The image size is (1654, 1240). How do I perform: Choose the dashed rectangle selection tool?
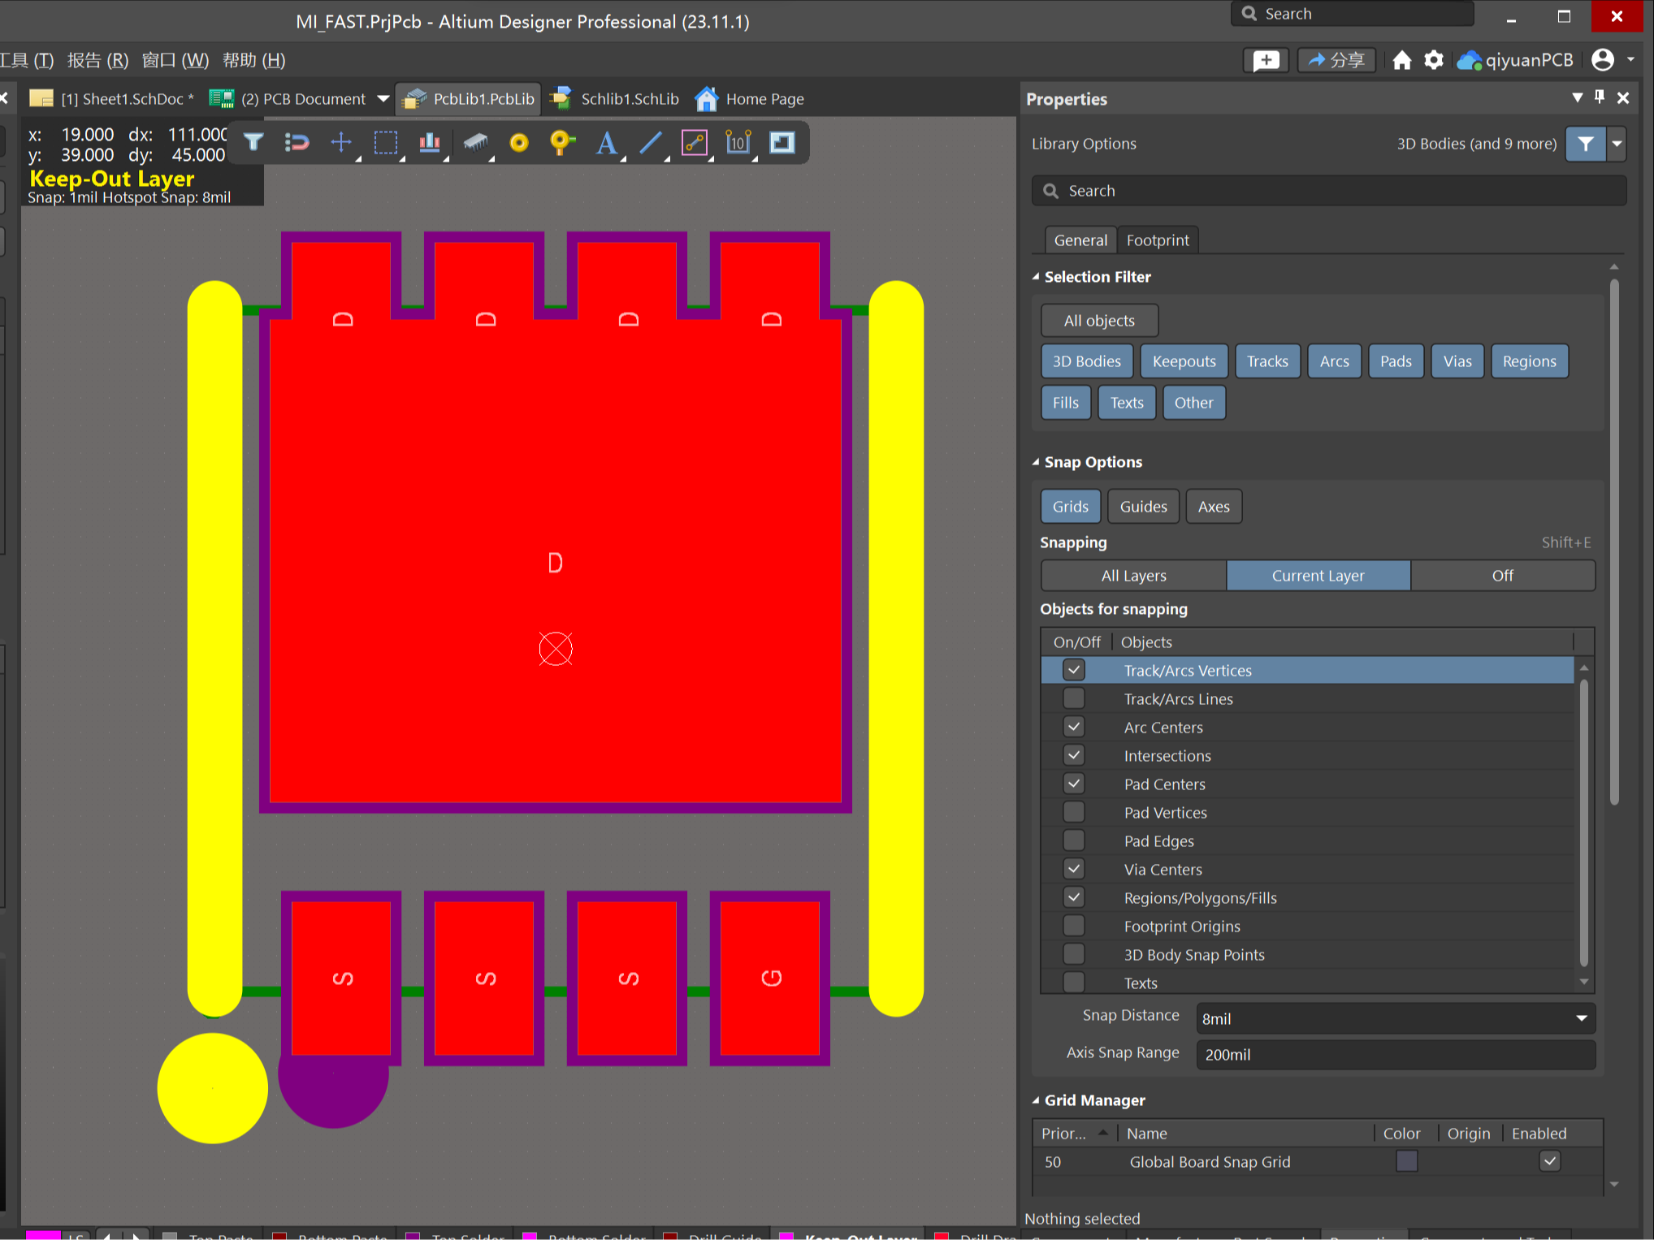point(385,142)
